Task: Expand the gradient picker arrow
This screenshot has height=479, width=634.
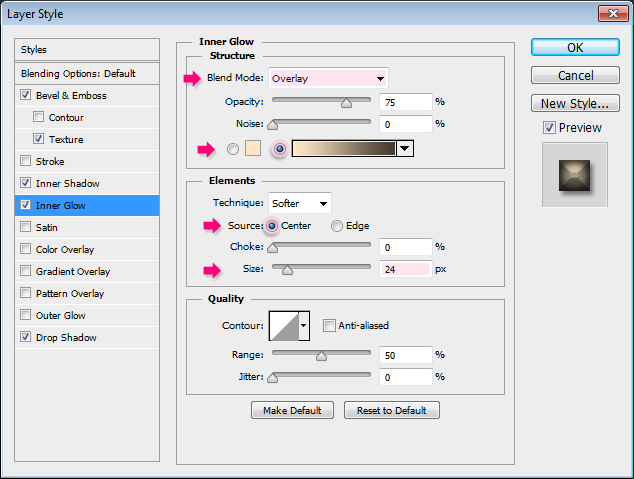Action: click(x=405, y=149)
